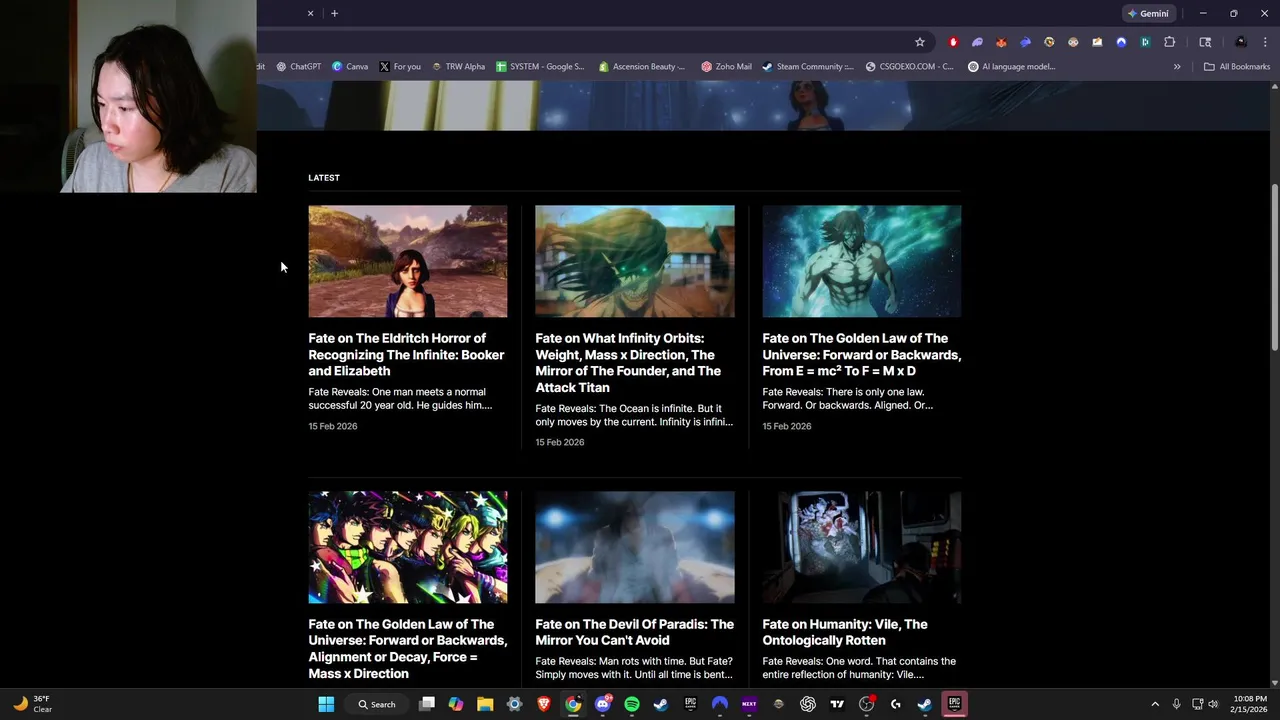Image resolution: width=1280 pixels, height=720 pixels.
Task: Open the X 'For you' bookmark
Action: click(400, 67)
